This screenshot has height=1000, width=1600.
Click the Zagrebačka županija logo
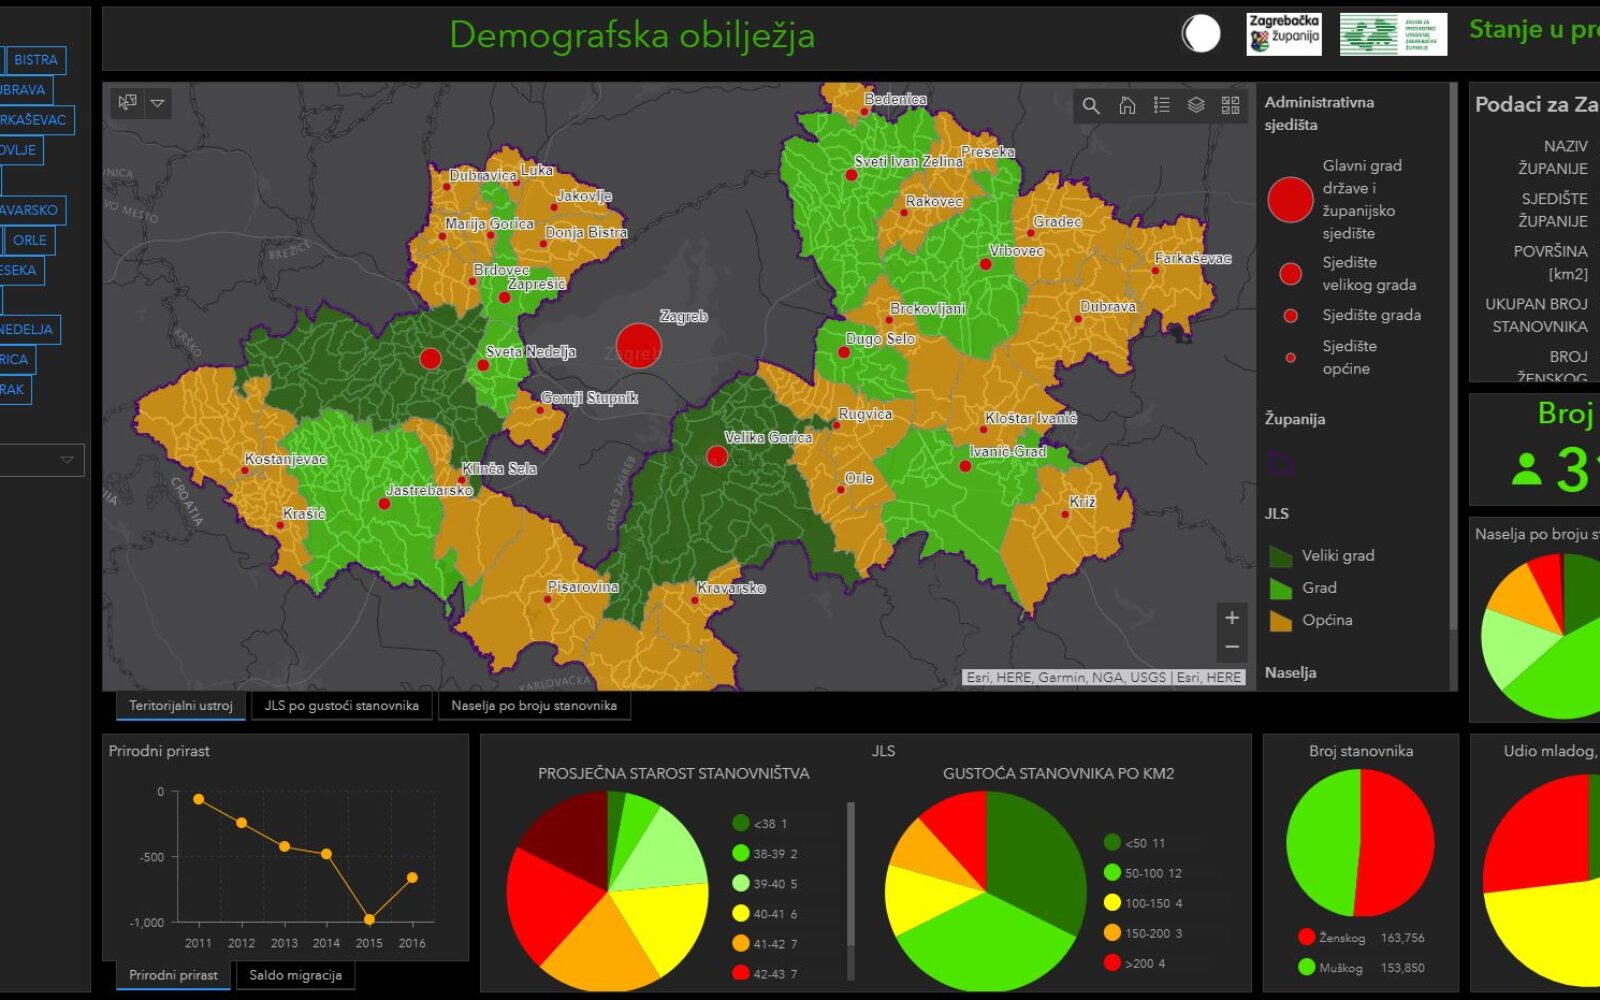tap(1284, 34)
